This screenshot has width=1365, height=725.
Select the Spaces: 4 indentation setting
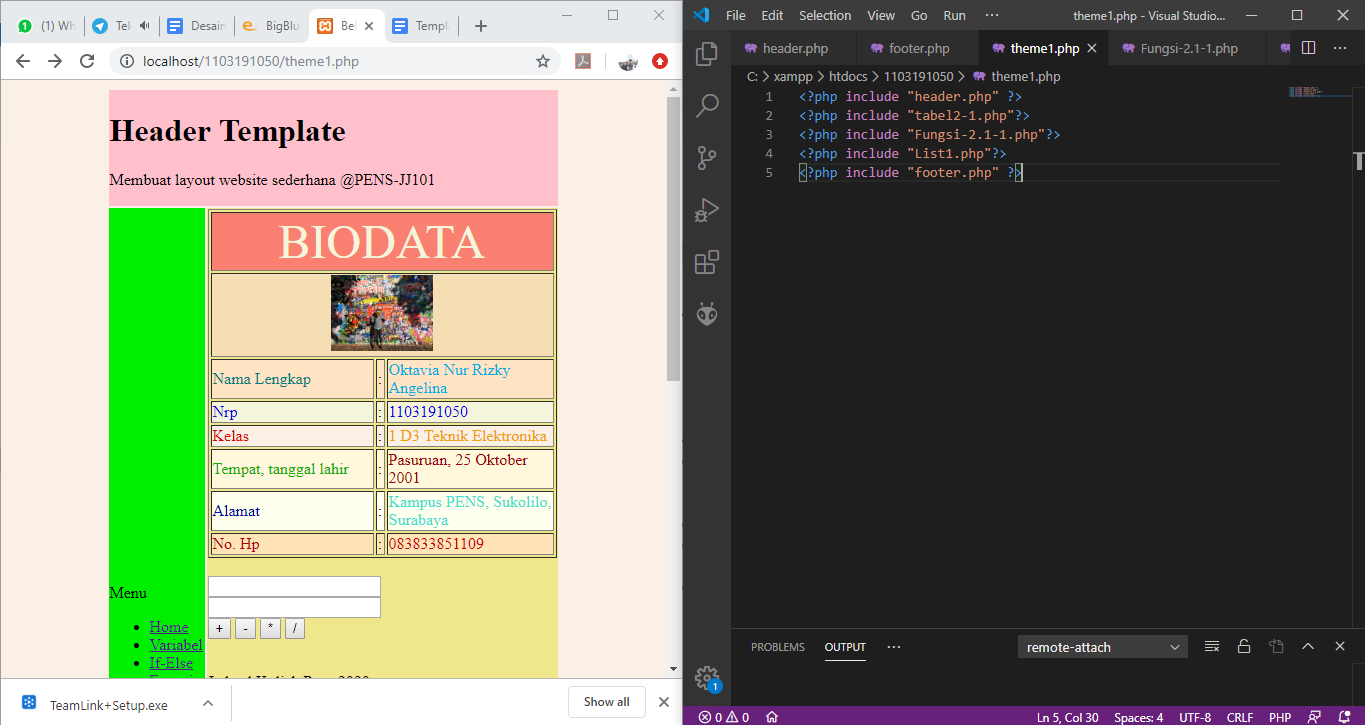[1139, 717]
